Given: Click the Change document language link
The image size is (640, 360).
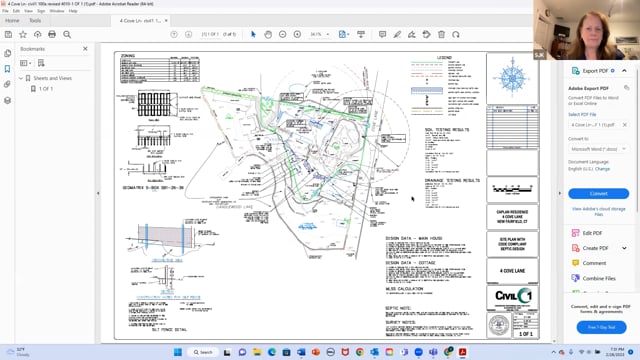Looking at the screenshot, I should point(602,169).
